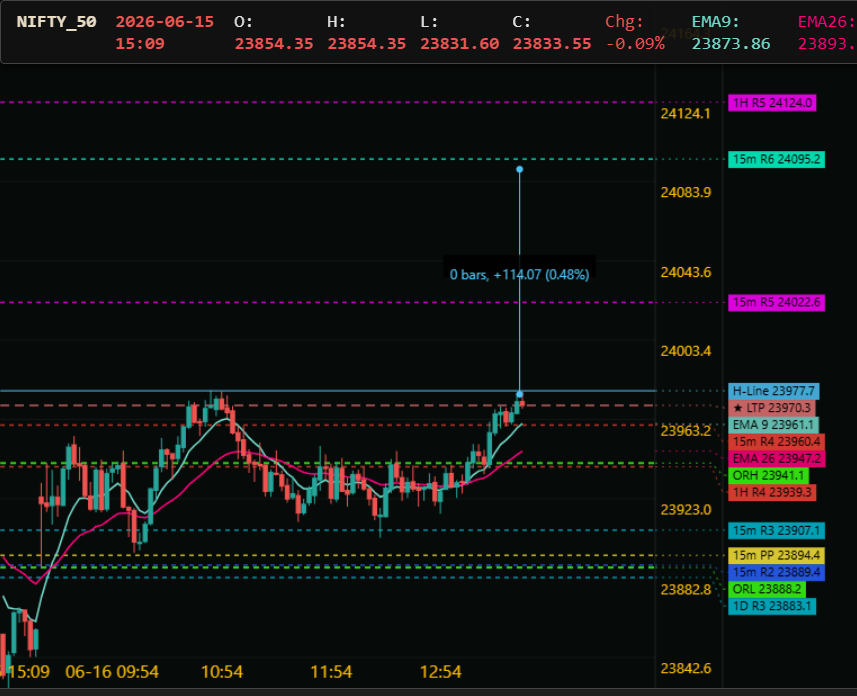Click the 1H R4 23939.3 label
Viewport: 857px width, 696px height.
pos(772,493)
